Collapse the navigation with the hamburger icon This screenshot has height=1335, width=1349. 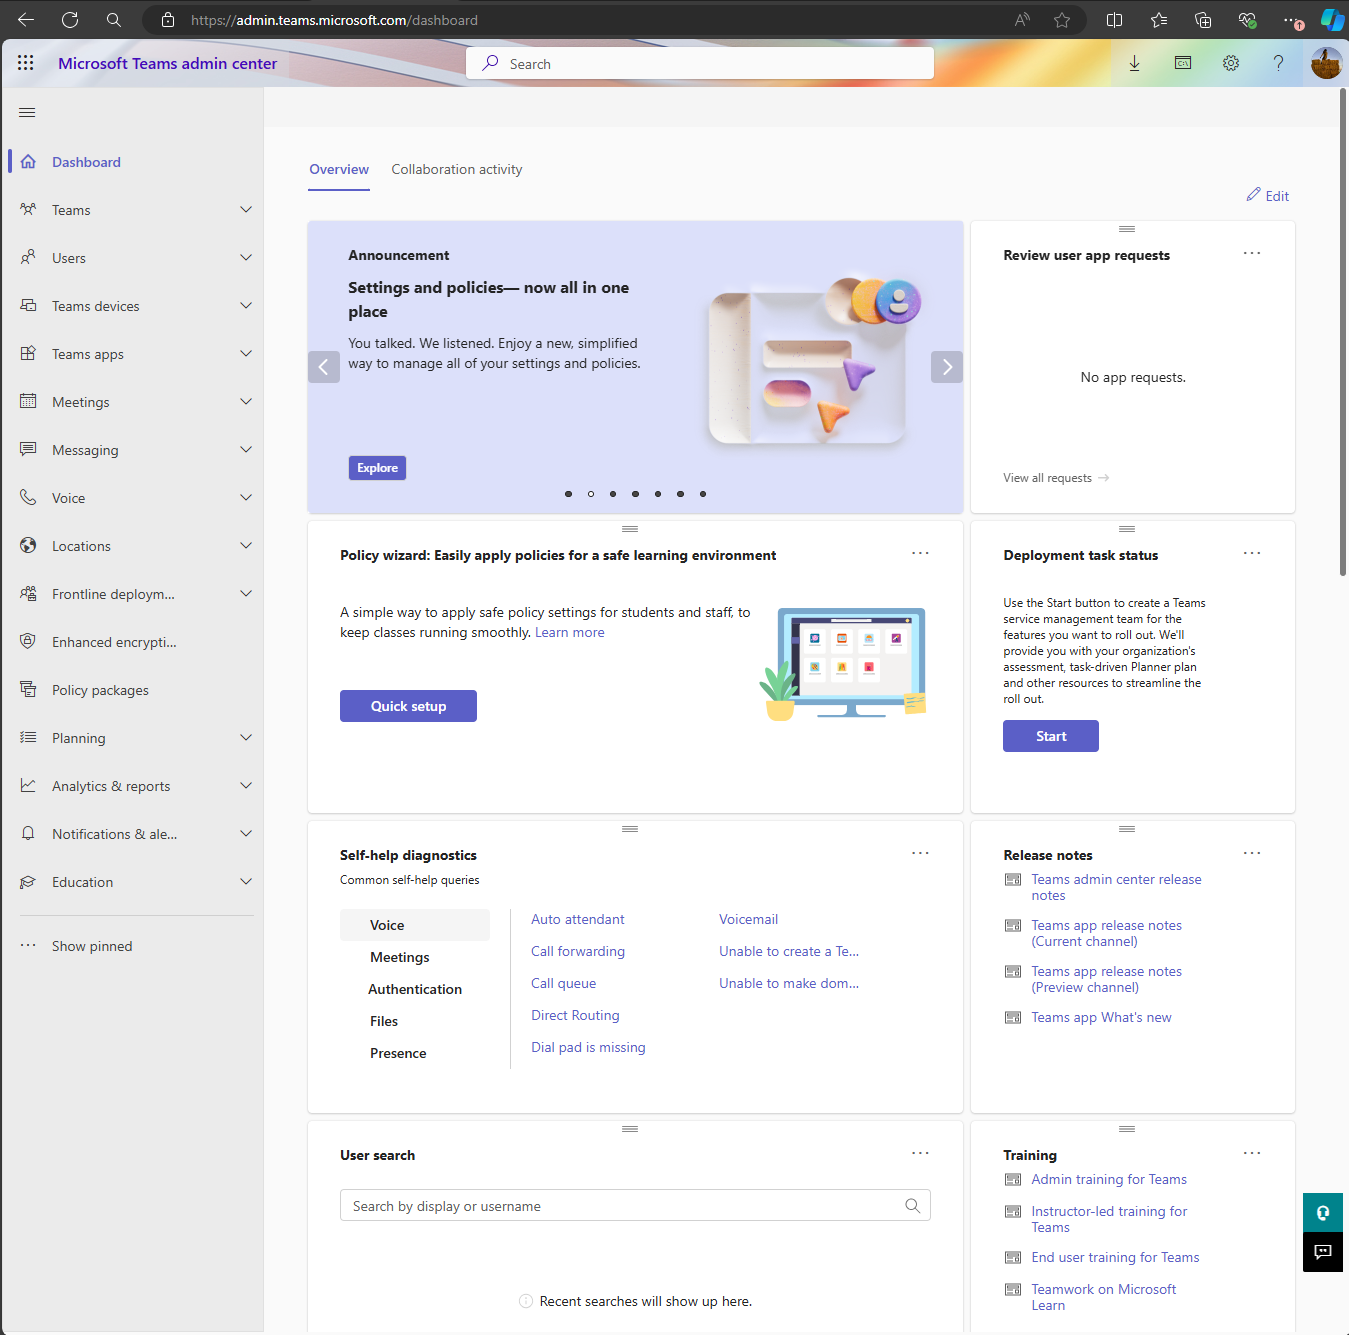click(27, 112)
